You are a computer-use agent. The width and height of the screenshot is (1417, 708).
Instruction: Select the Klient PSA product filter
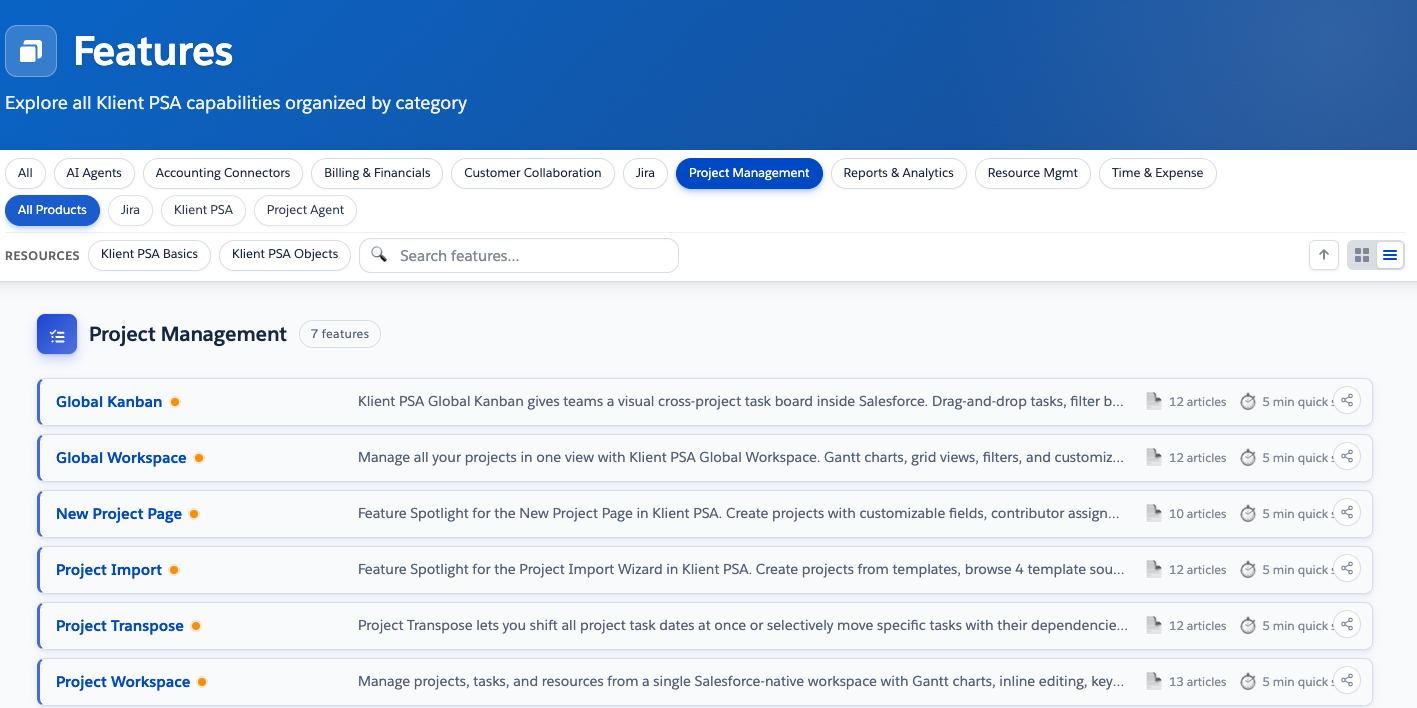click(x=203, y=210)
